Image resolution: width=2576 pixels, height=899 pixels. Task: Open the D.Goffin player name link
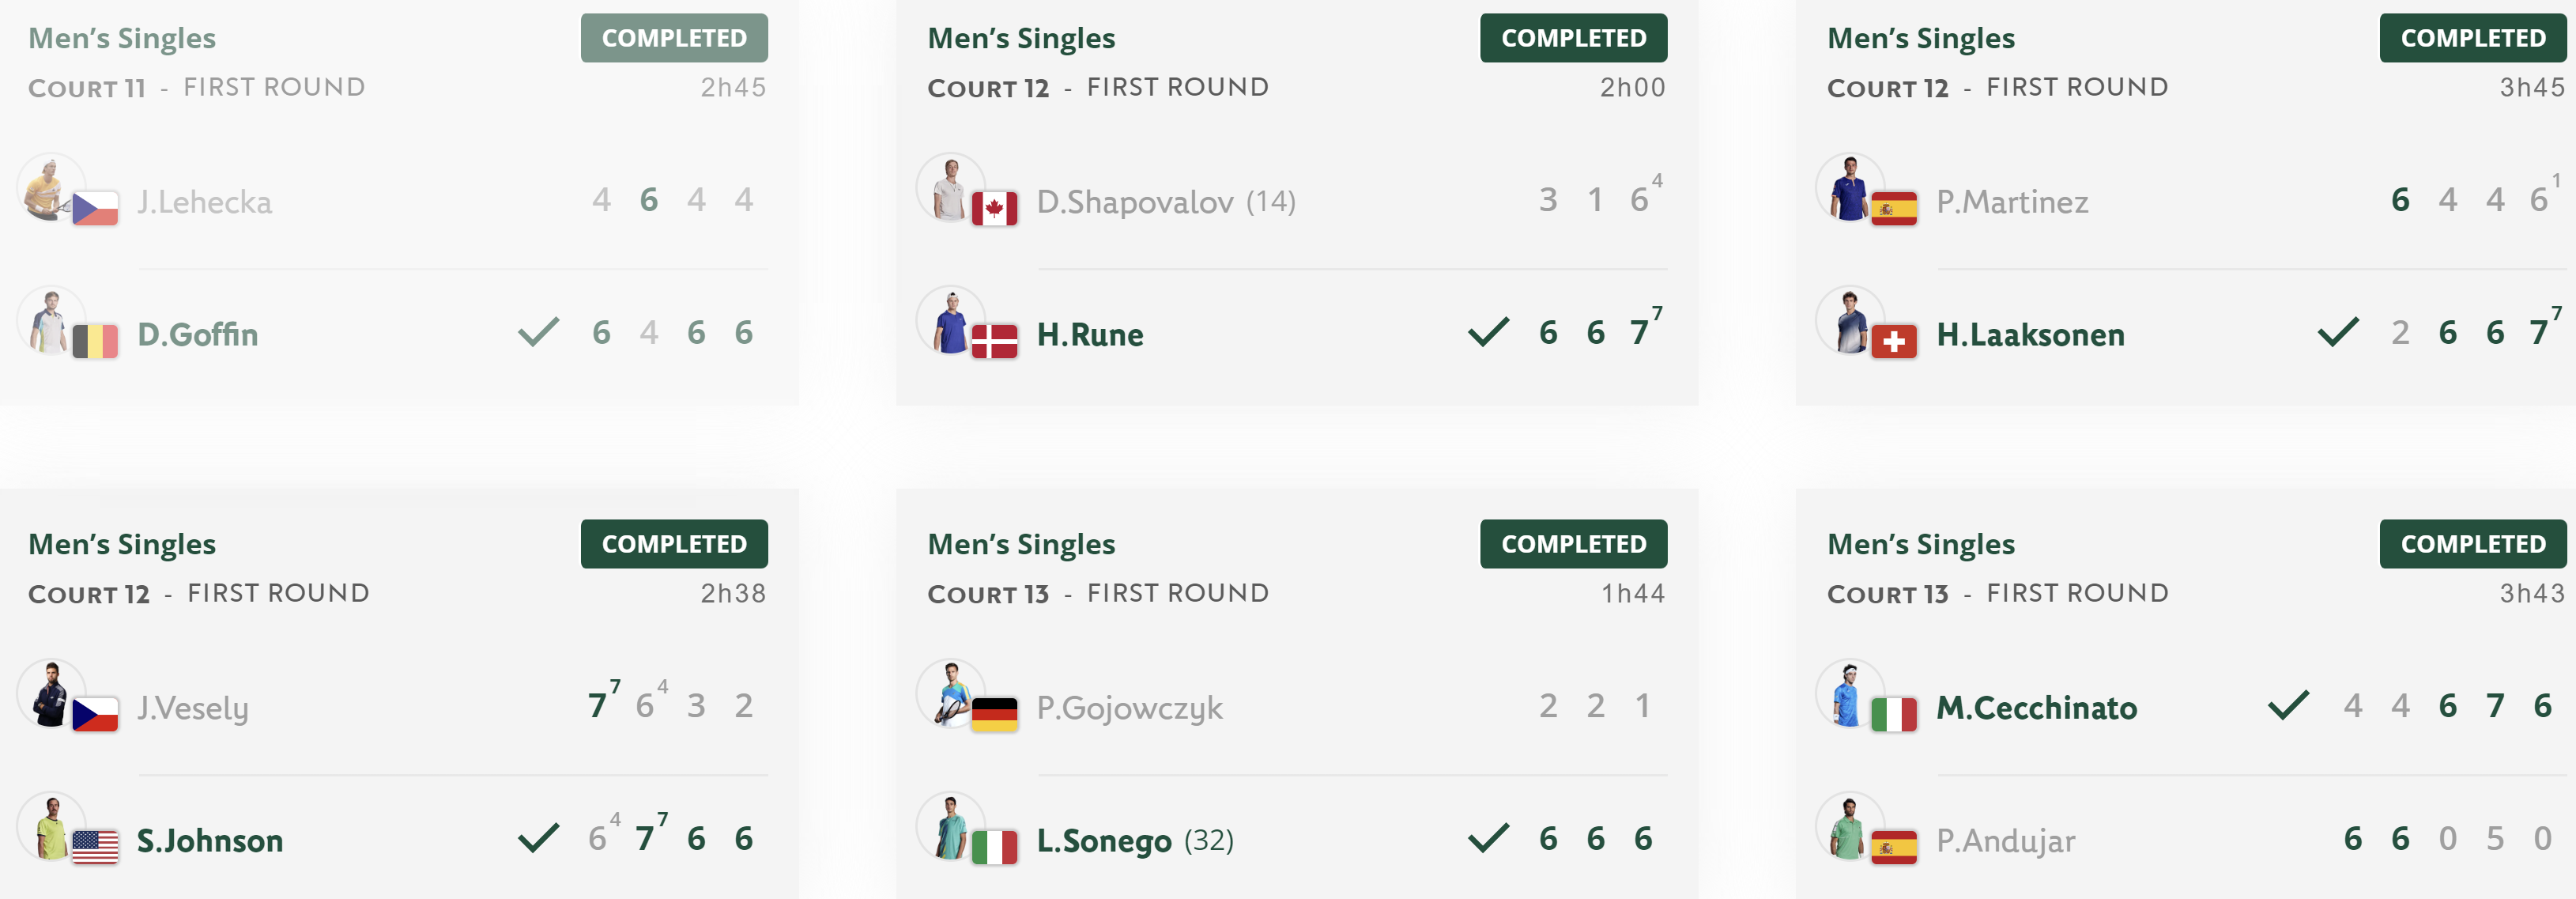click(197, 334)
